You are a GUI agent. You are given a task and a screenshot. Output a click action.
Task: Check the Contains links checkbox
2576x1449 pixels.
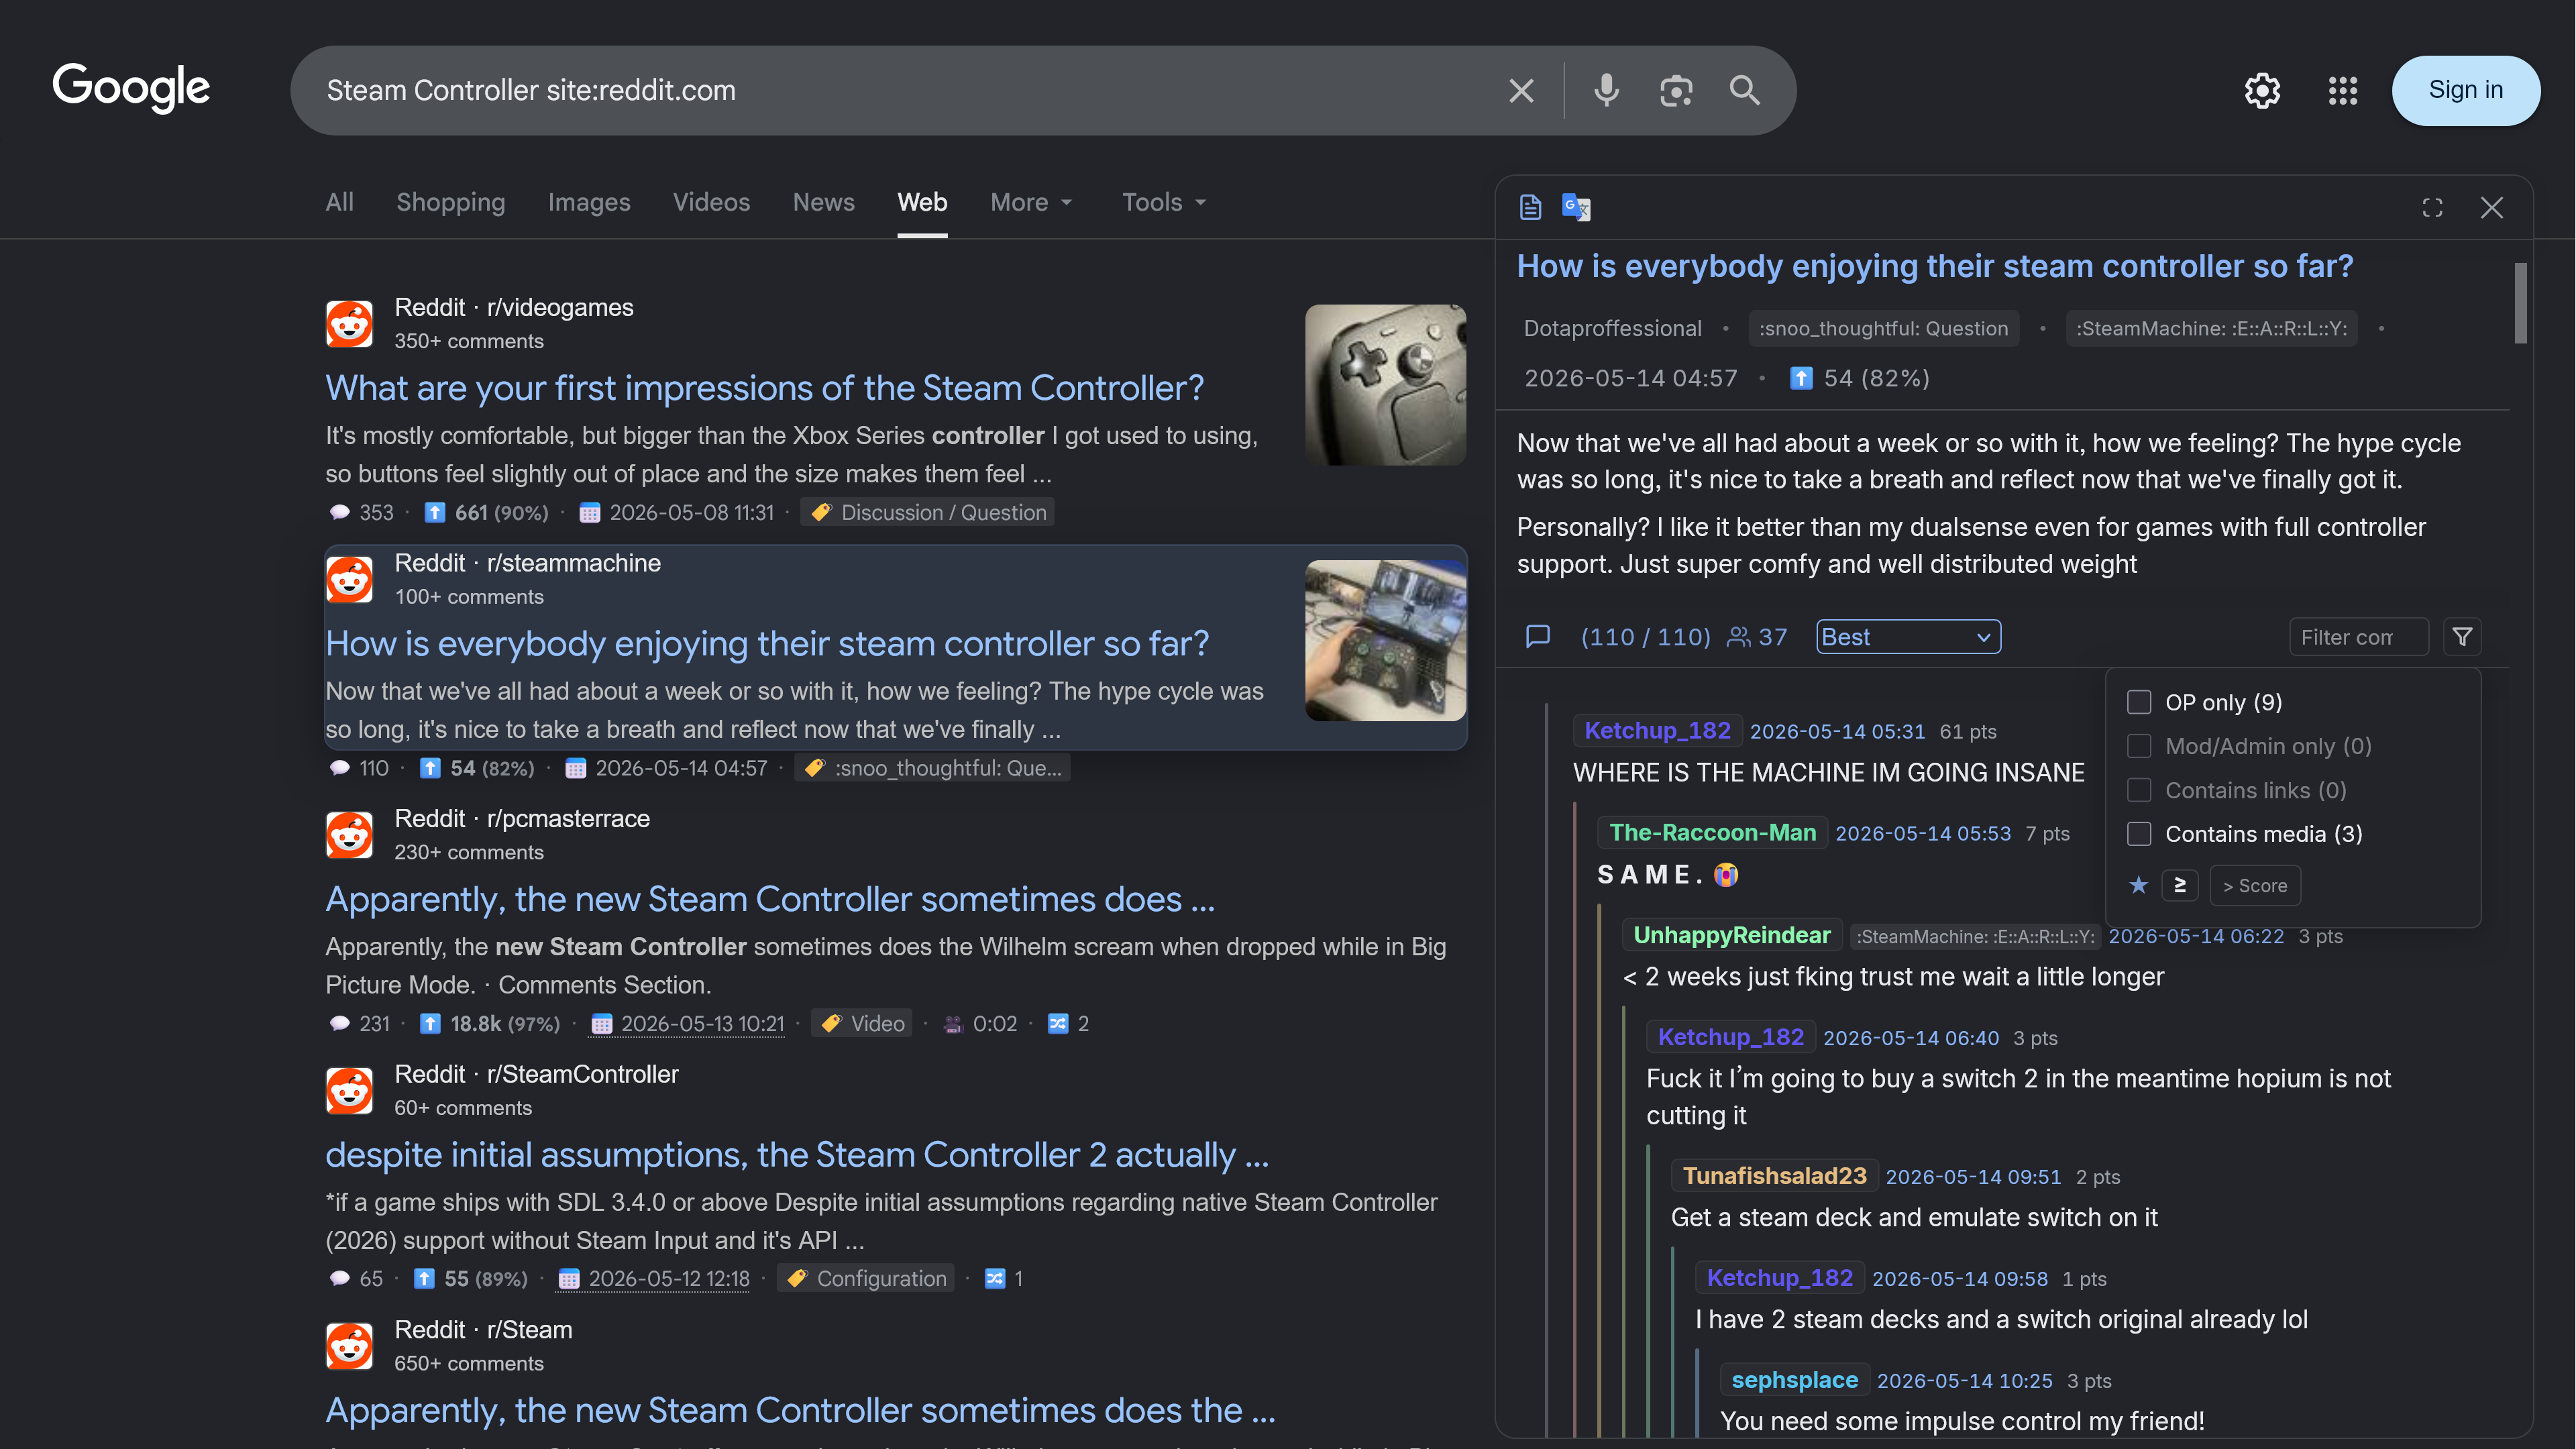click(x=2139, y=790)
